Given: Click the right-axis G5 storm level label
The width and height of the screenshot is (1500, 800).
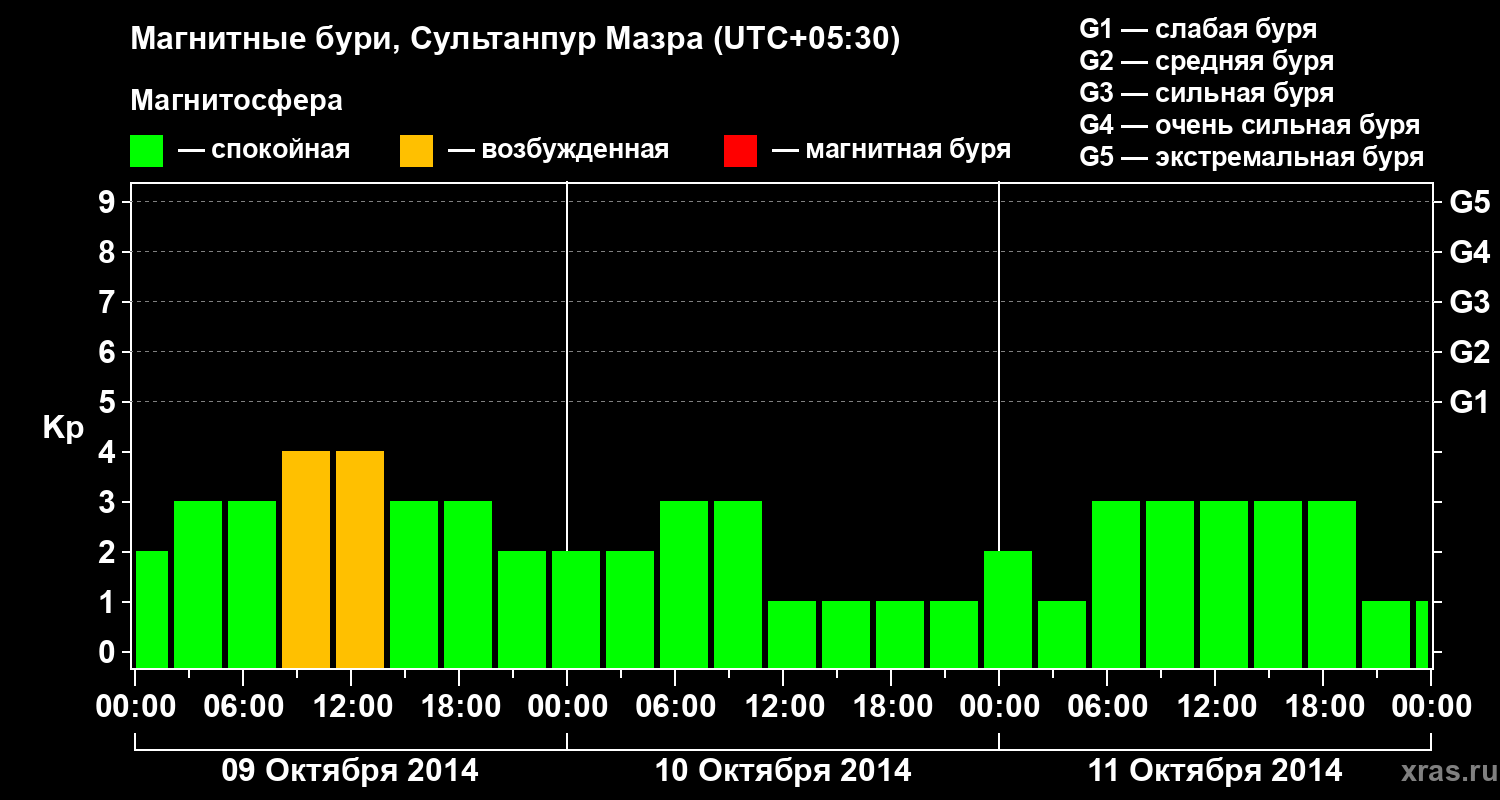Looking at the screenshot, I should coord(1470,202).
